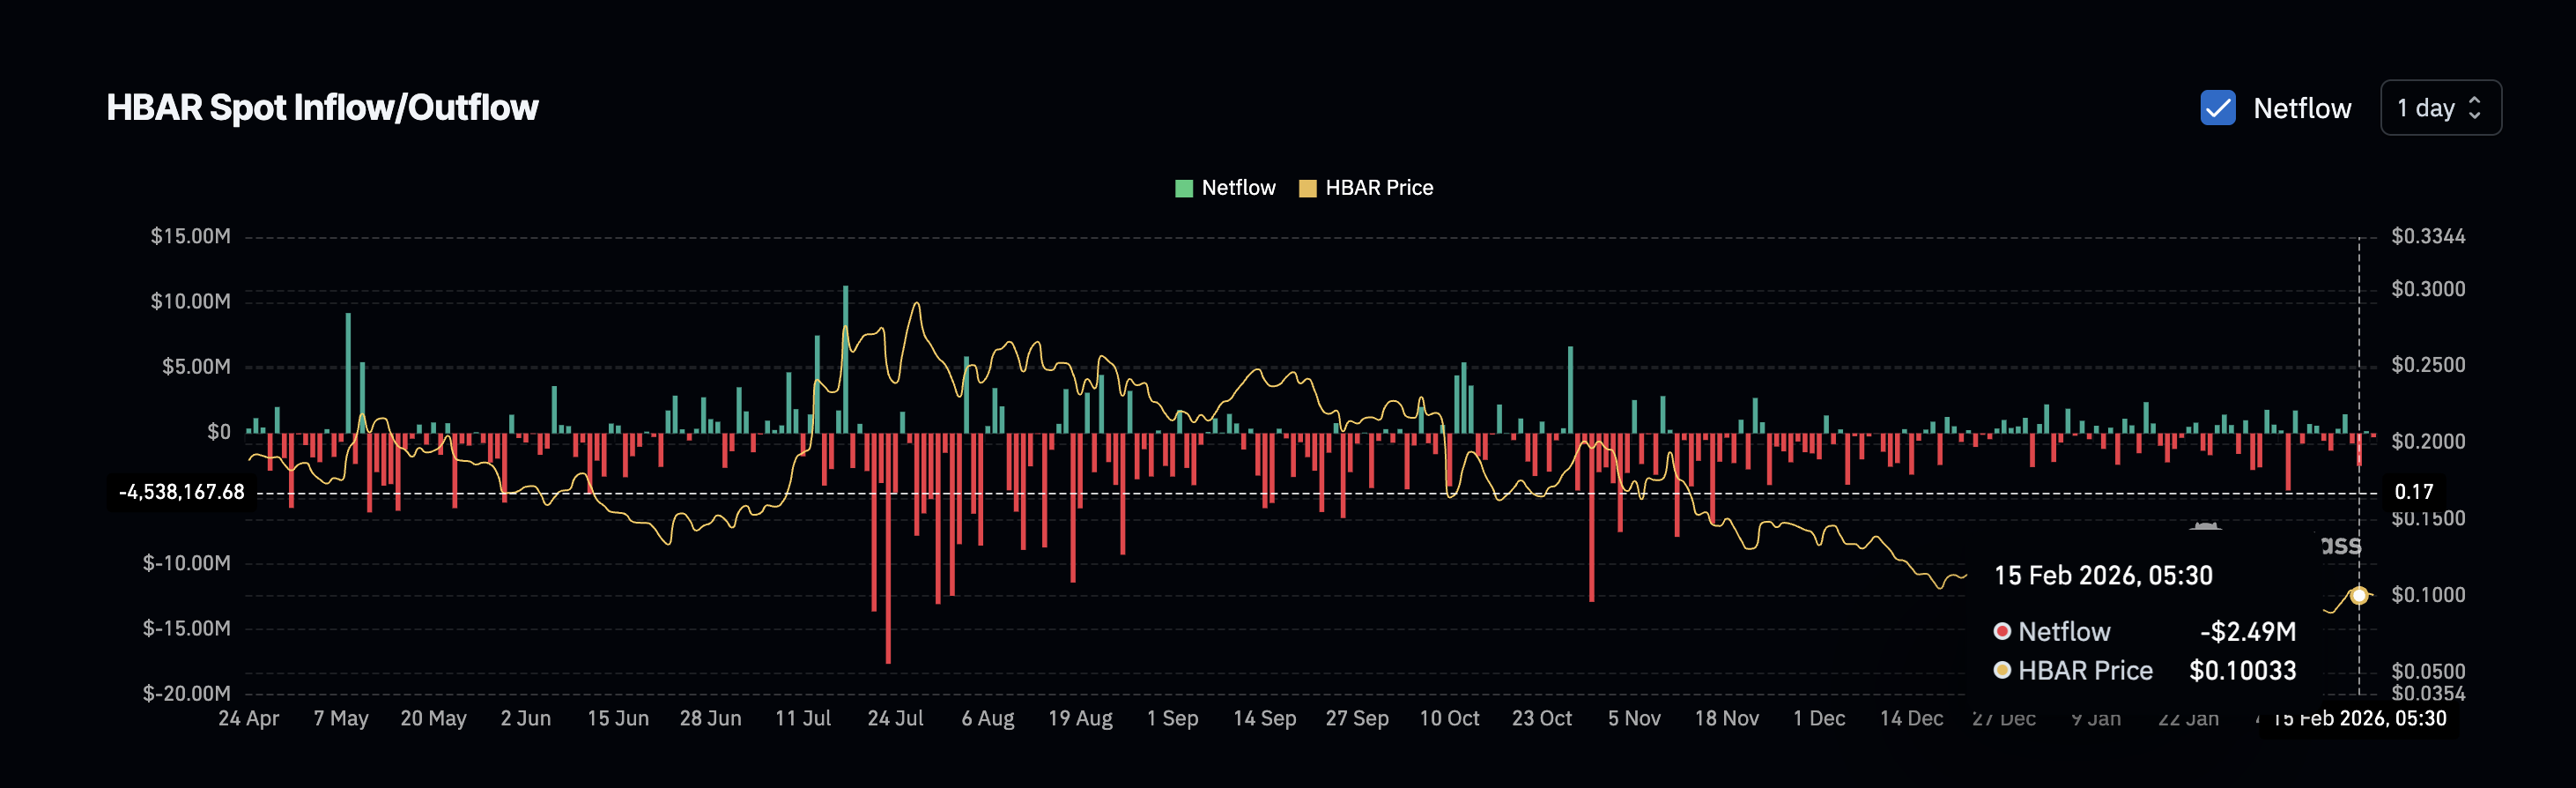Click the $0.10033 price value in tooltip
This screenshot has width=2576, height=788.
coord(2243,671)
